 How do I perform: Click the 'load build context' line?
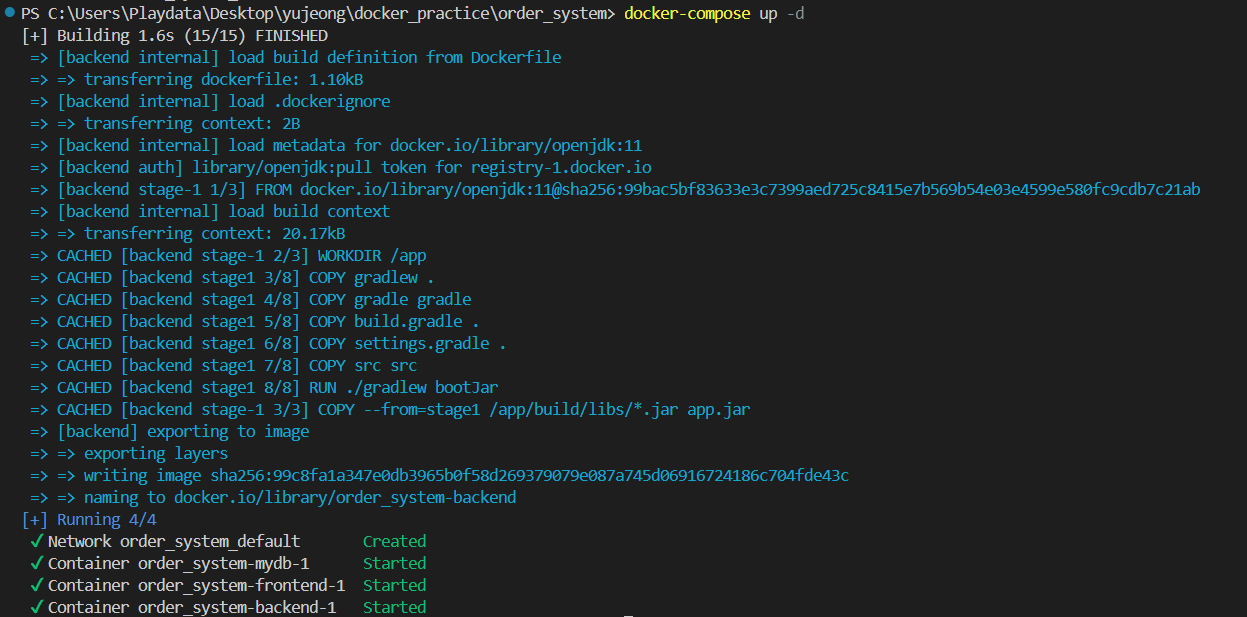[x=210, y=212]
